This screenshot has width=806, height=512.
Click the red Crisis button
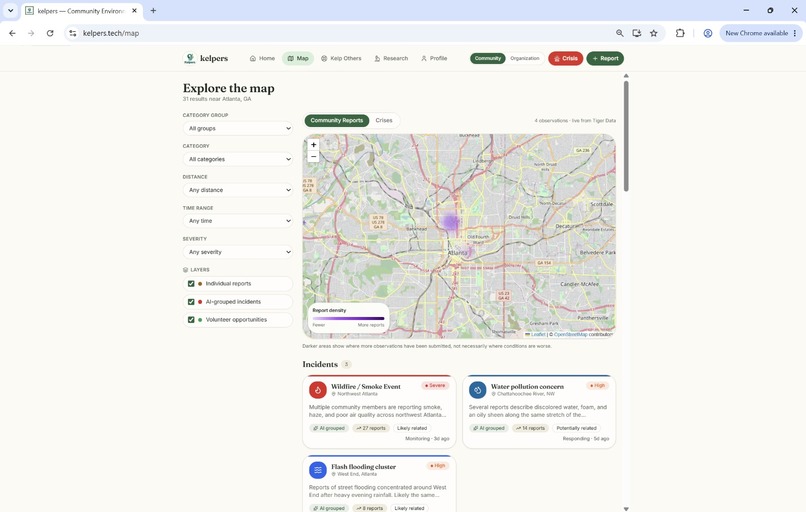tap(565, 59)
